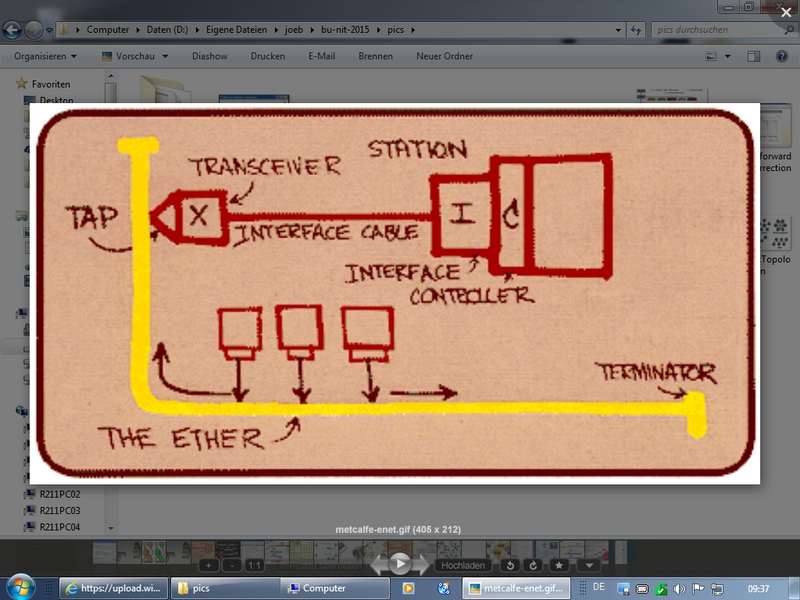Click pics breadcrumb segment

395,30
